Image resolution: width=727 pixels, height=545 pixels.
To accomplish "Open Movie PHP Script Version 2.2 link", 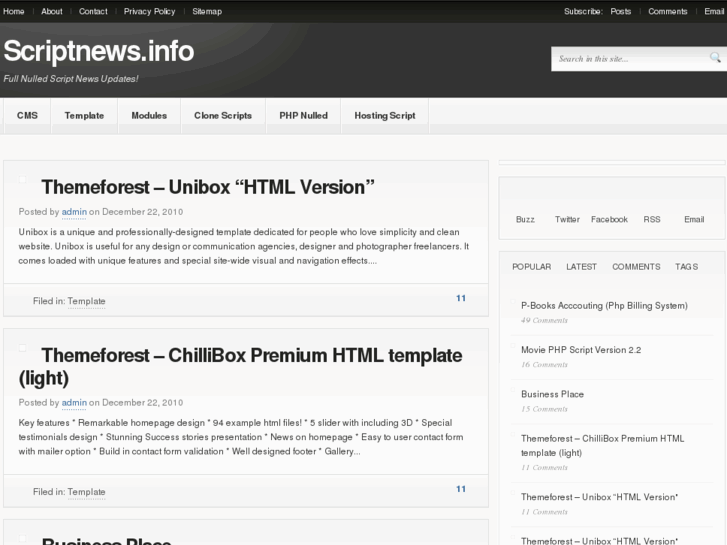I will tap(581, 350).
